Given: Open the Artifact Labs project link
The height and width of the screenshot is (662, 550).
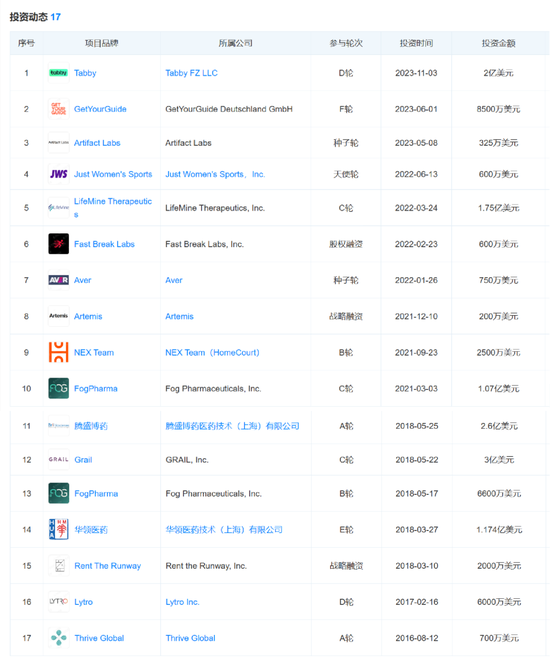Looking at the screenshot, I should point(97,143).
